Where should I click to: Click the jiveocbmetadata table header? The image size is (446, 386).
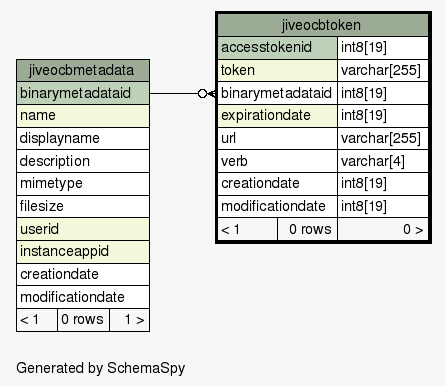[x=83, y=71]
